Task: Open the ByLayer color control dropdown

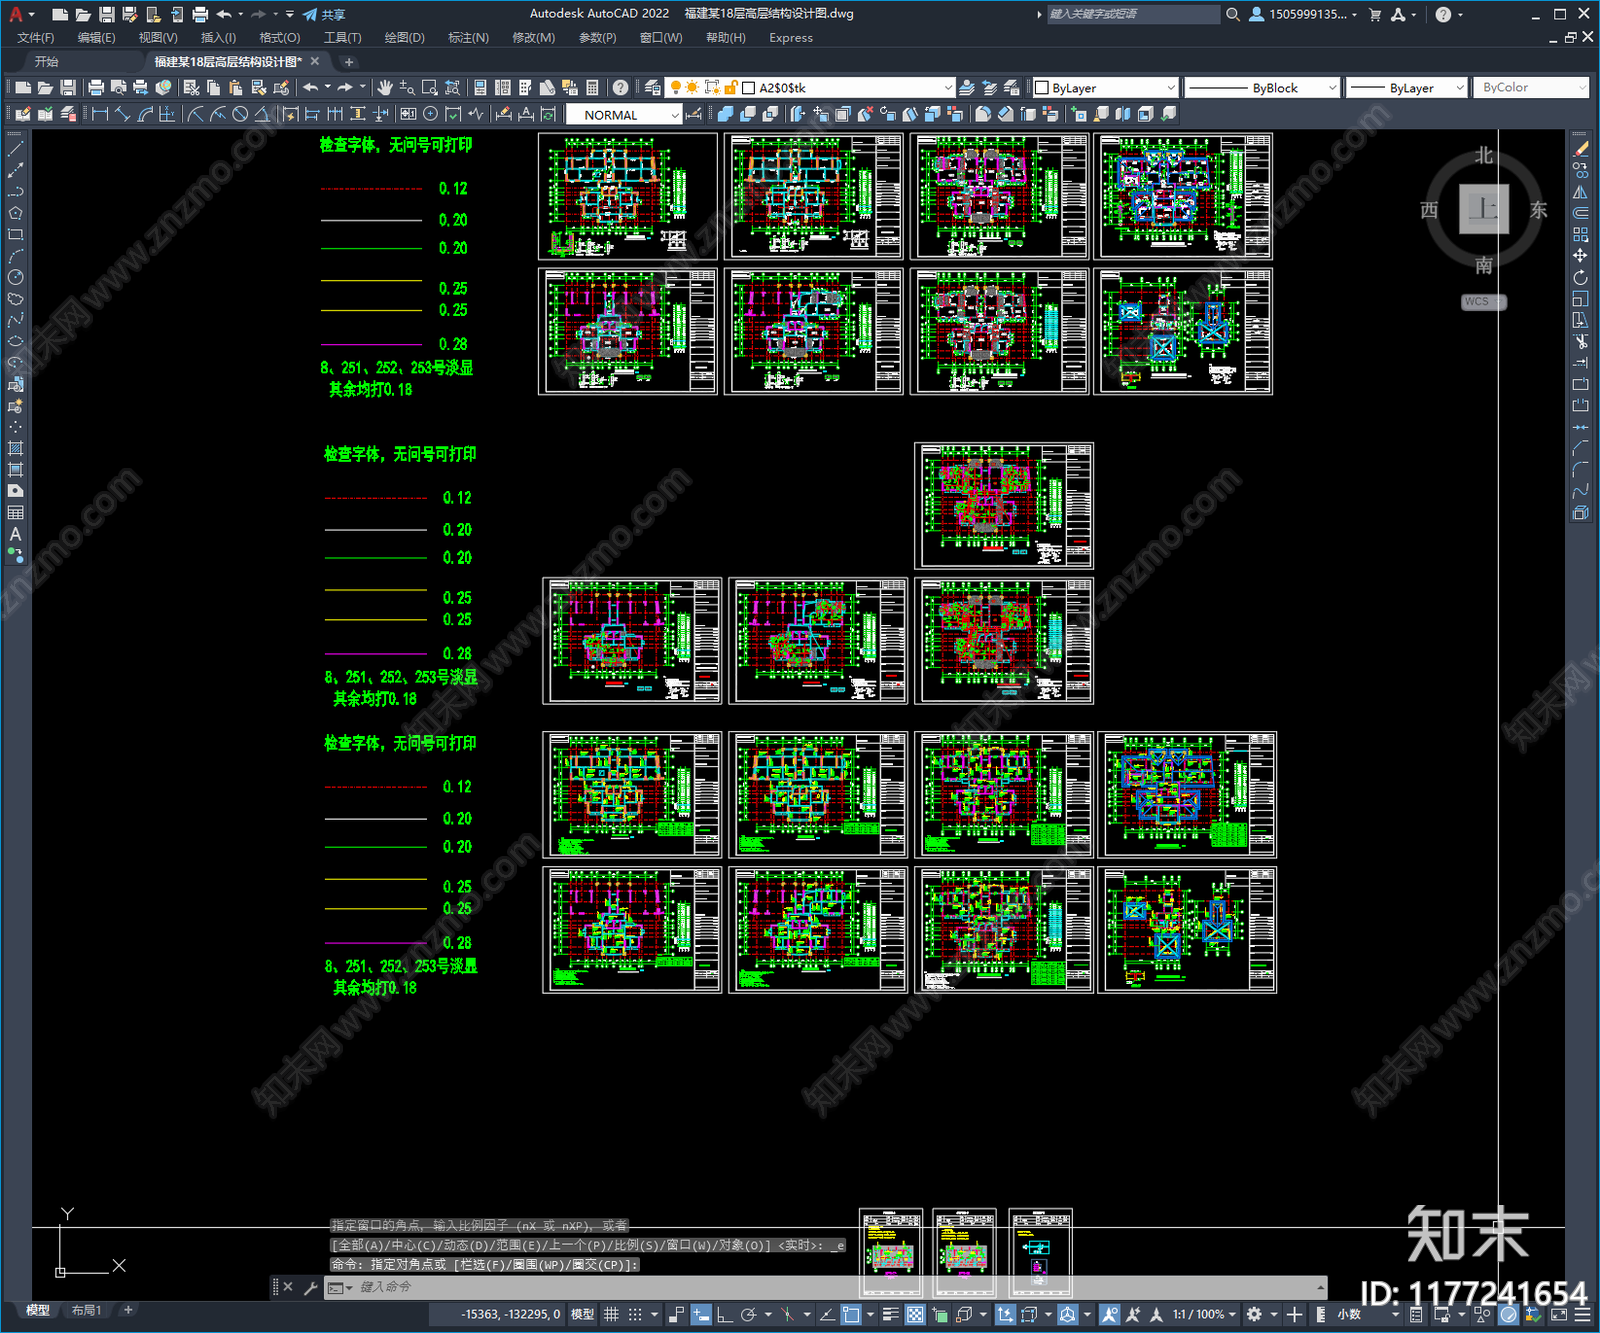Action: pos(1105,88)
